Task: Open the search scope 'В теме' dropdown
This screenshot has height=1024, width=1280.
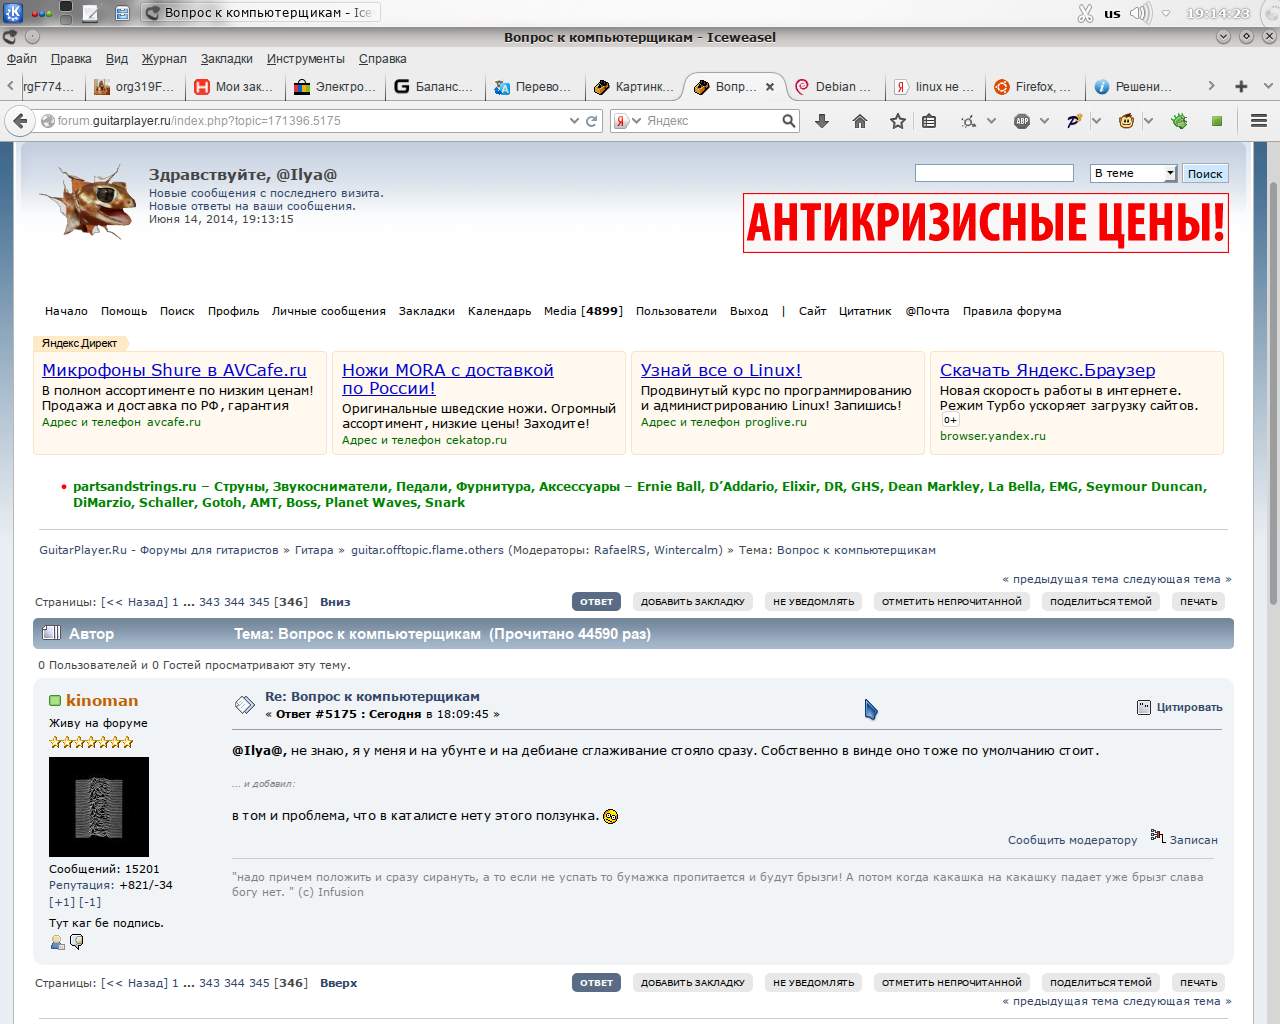Action: (x=1133, y=173)
